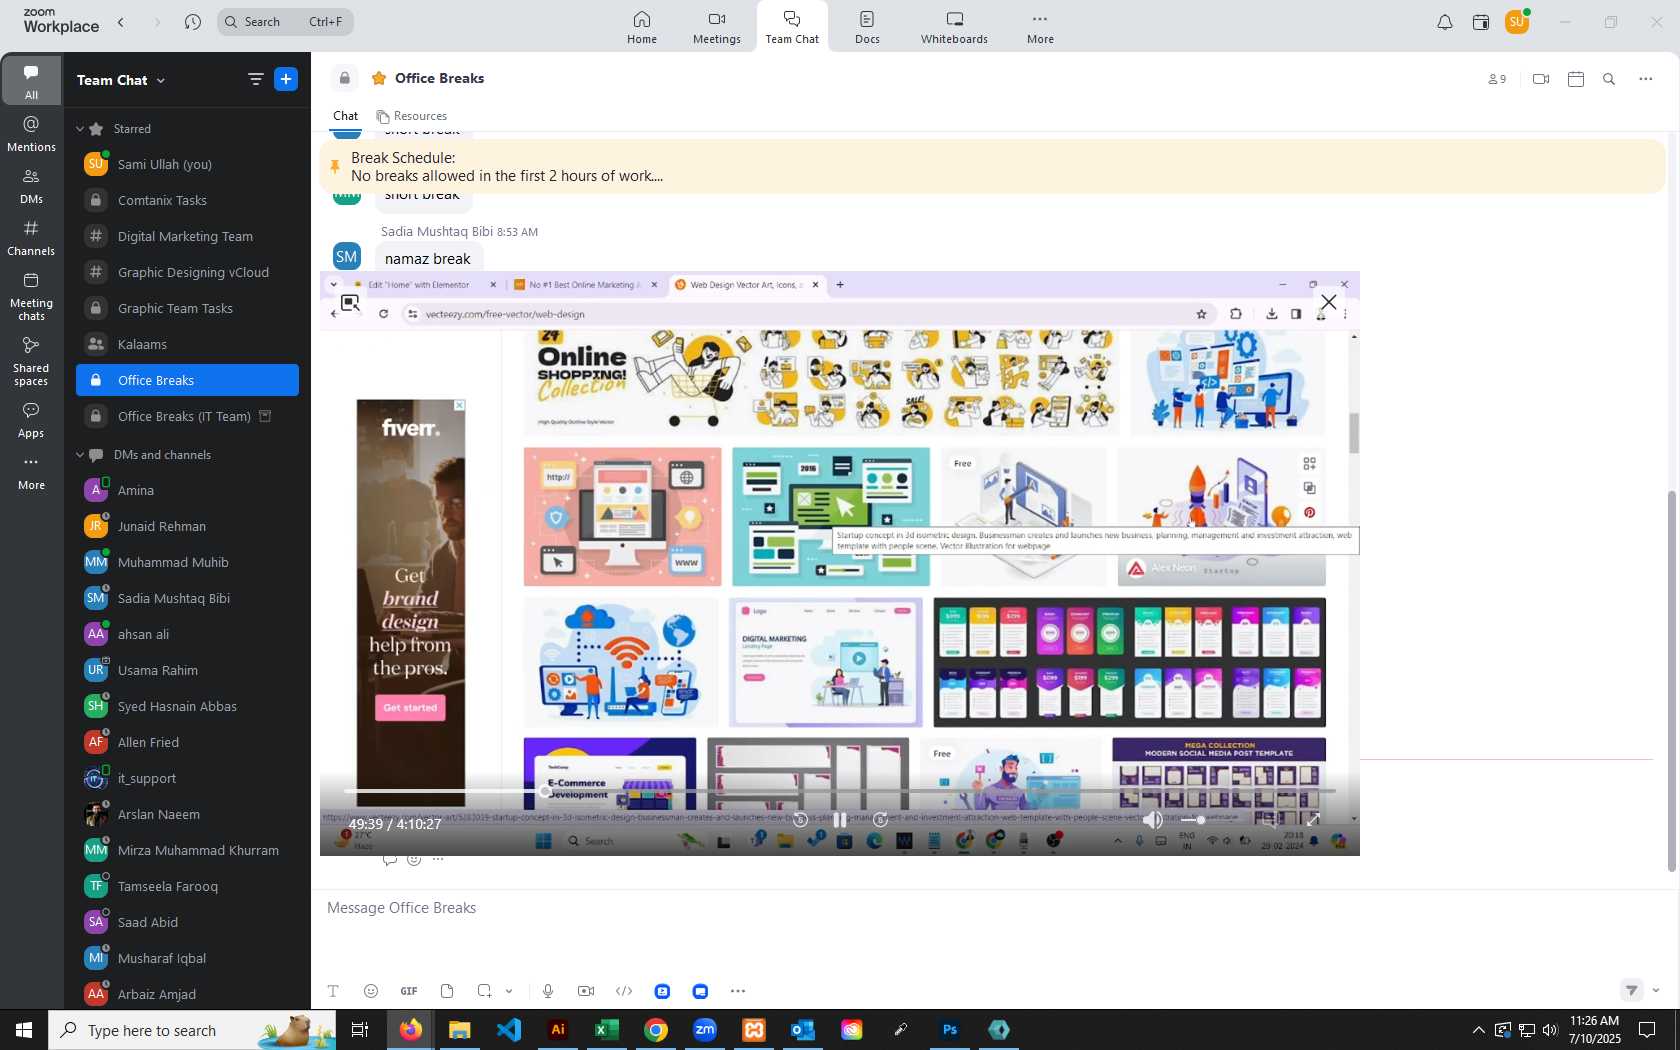Record audio message with microphone icon
The height and width of the screenshot is (1050, 1680).
pyautogui.click(x=548, y=991)
